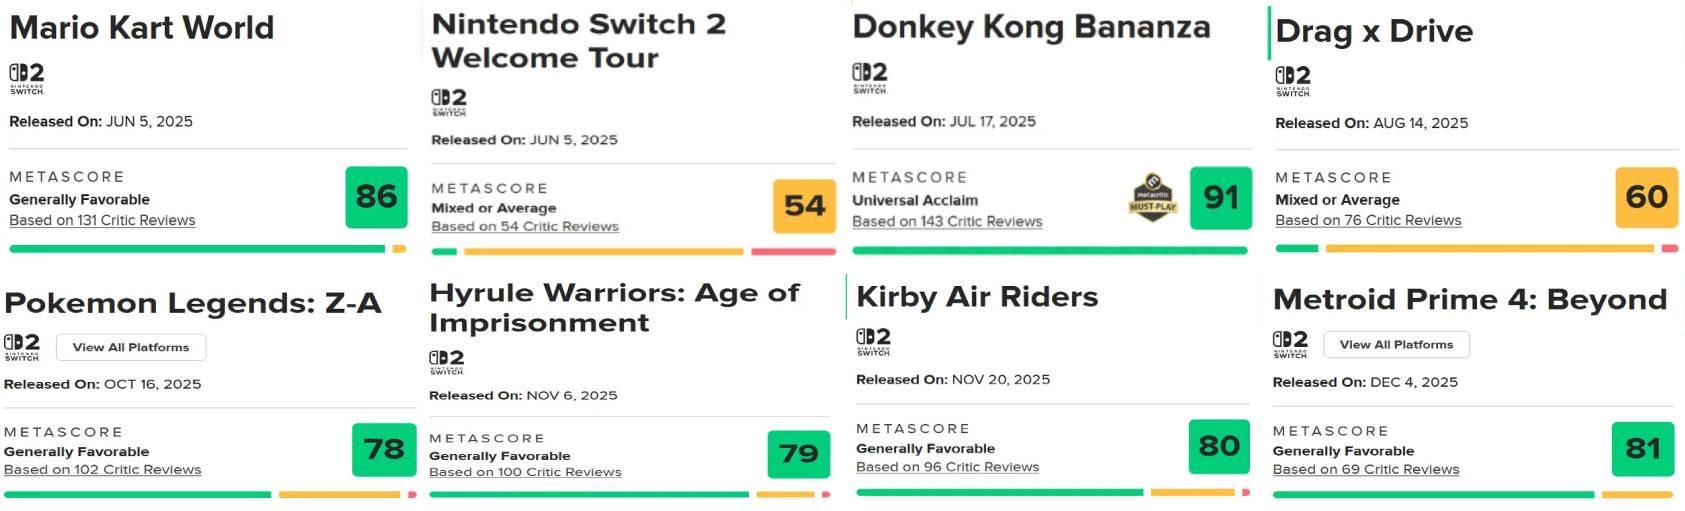
Task: Click Welcome Tour's yellow 54 Metascore box
Action: pyautogui.click(x=804, y=206)
